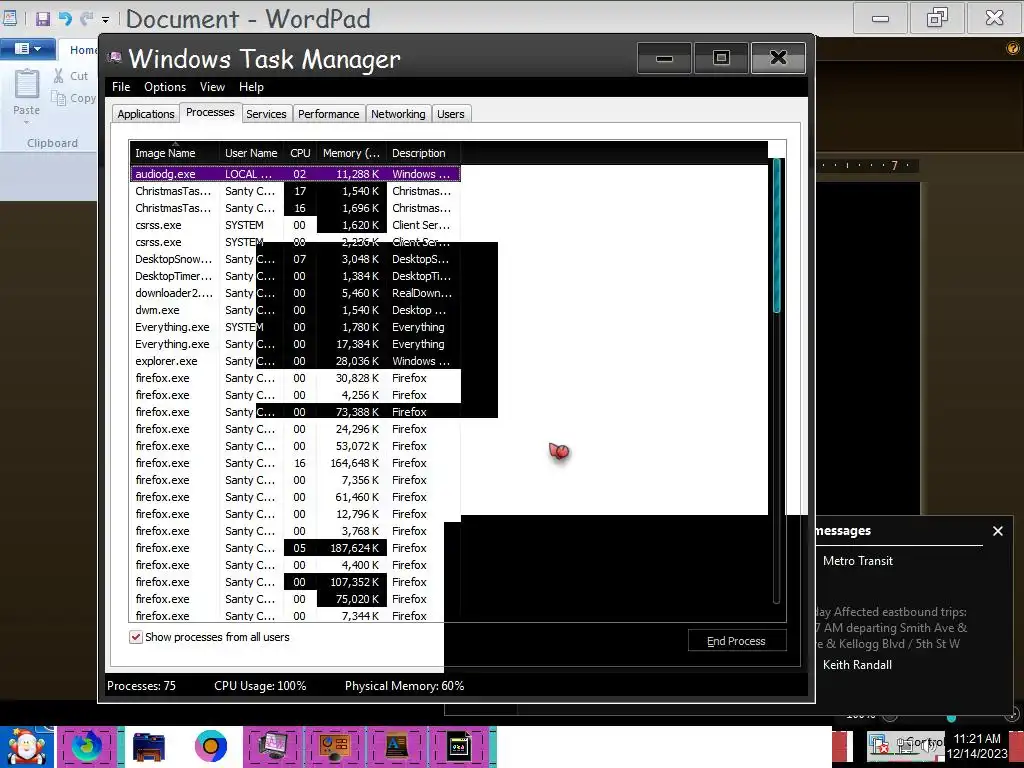Viewport: 1024px width, 768px height.
Task: Switch to the Users tab
Action: coord(451,114)
